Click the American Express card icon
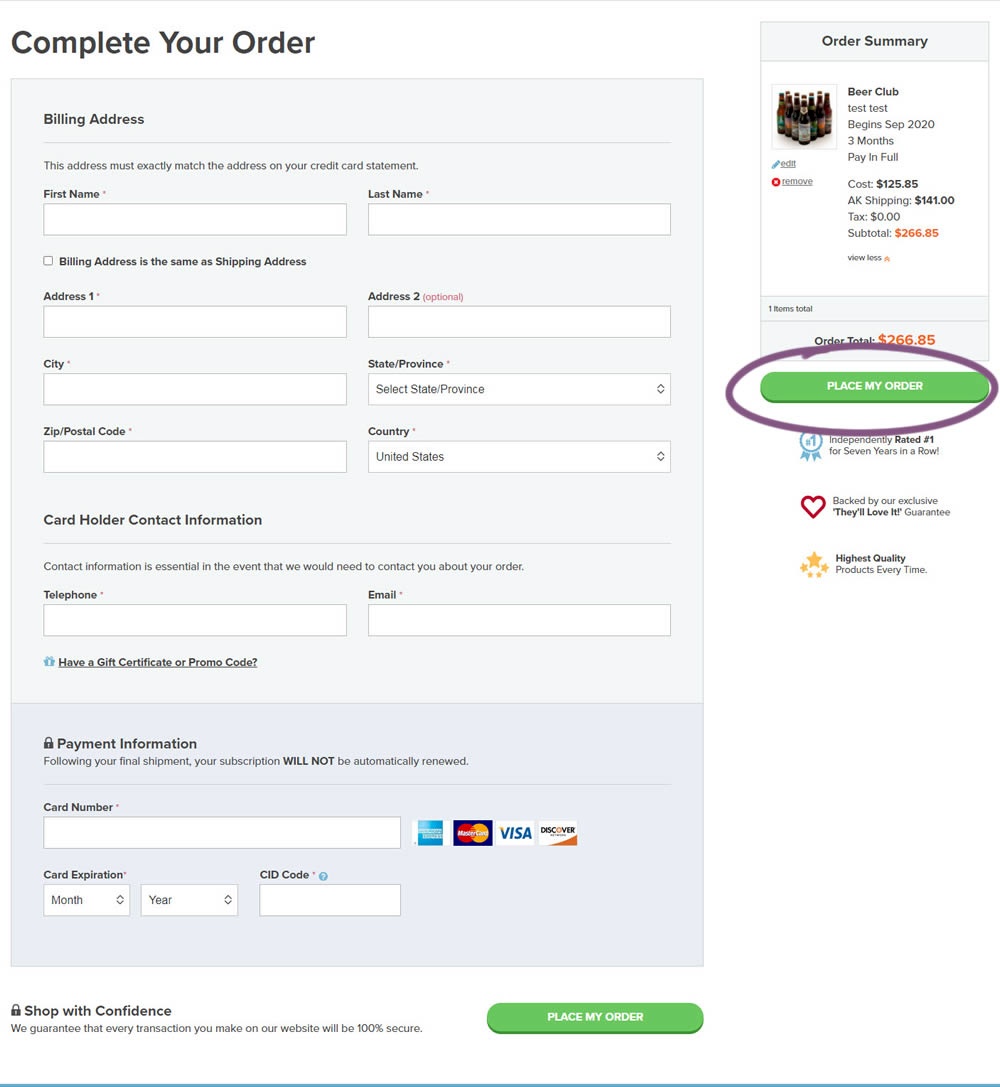The width and height of the screenshot is (1000, 1087). pos(429,832)
